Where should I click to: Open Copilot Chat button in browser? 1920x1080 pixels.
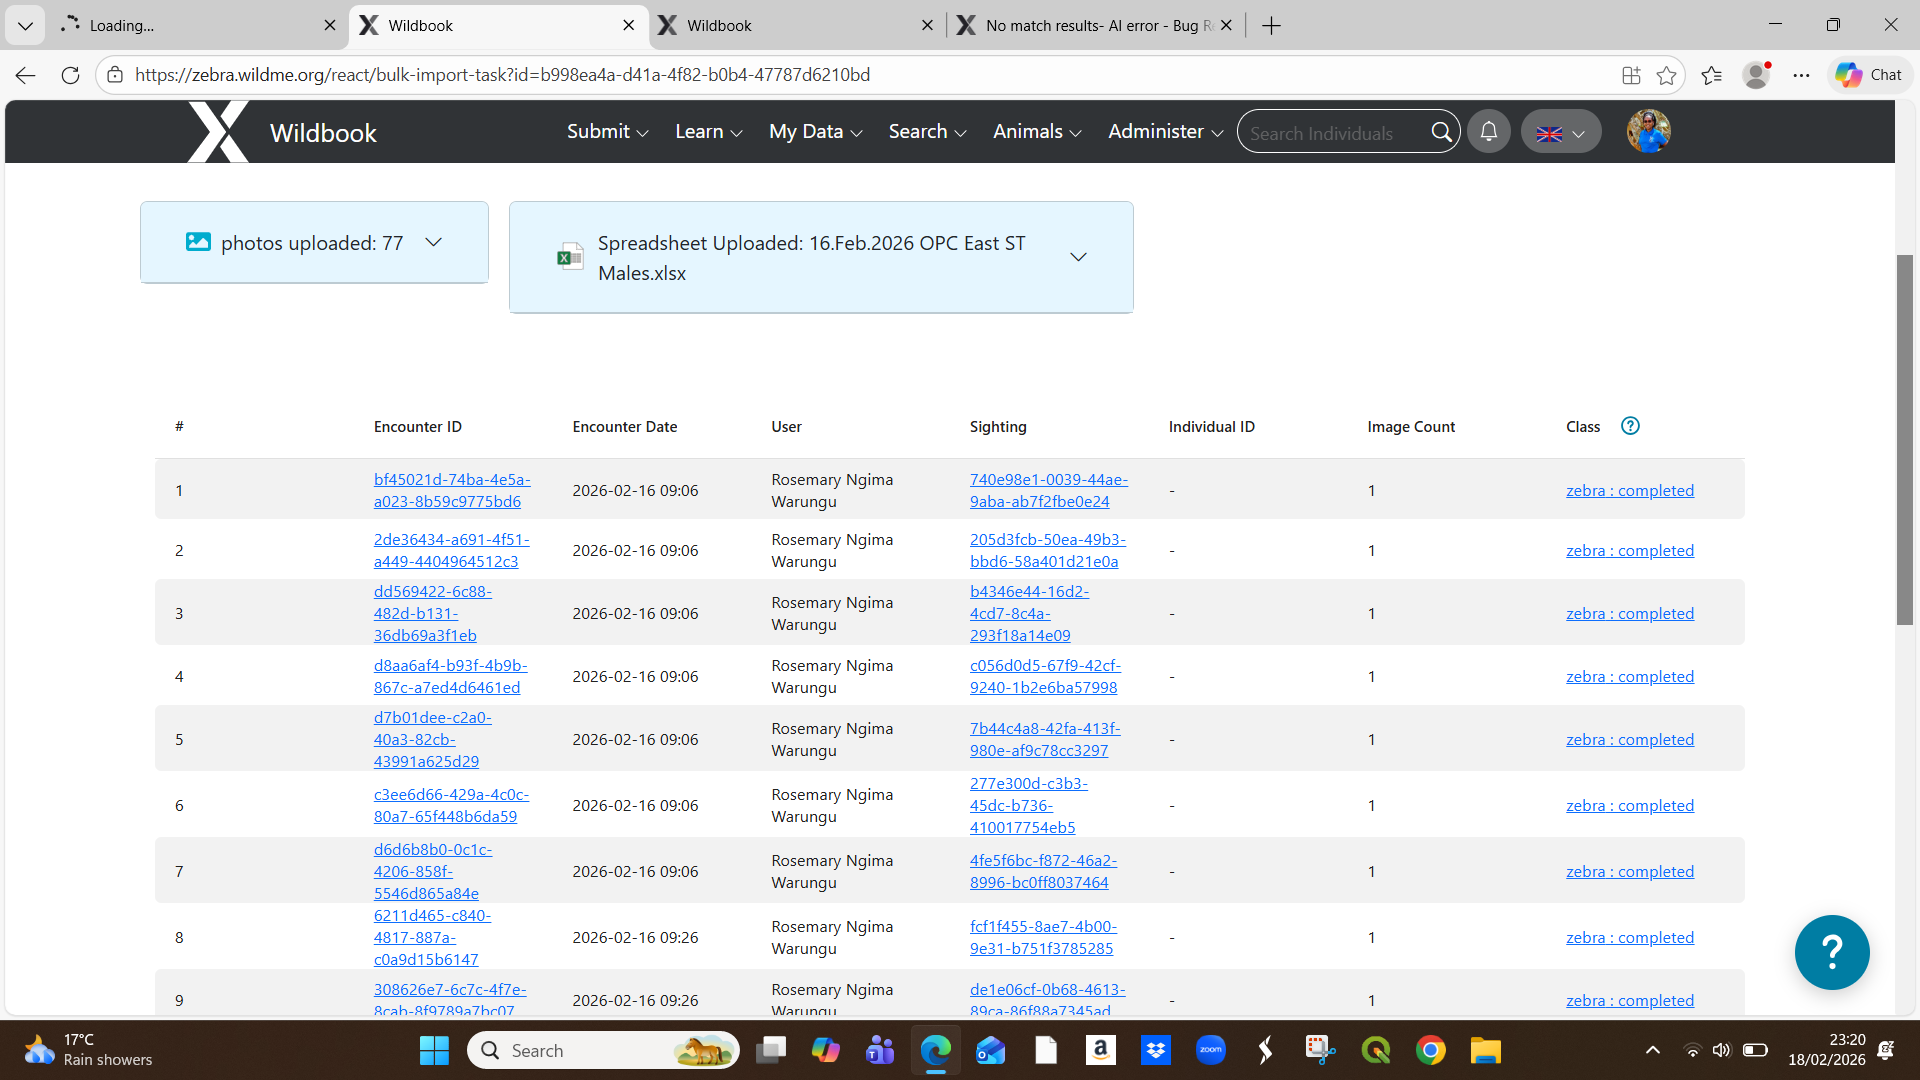click(1869, 75)
